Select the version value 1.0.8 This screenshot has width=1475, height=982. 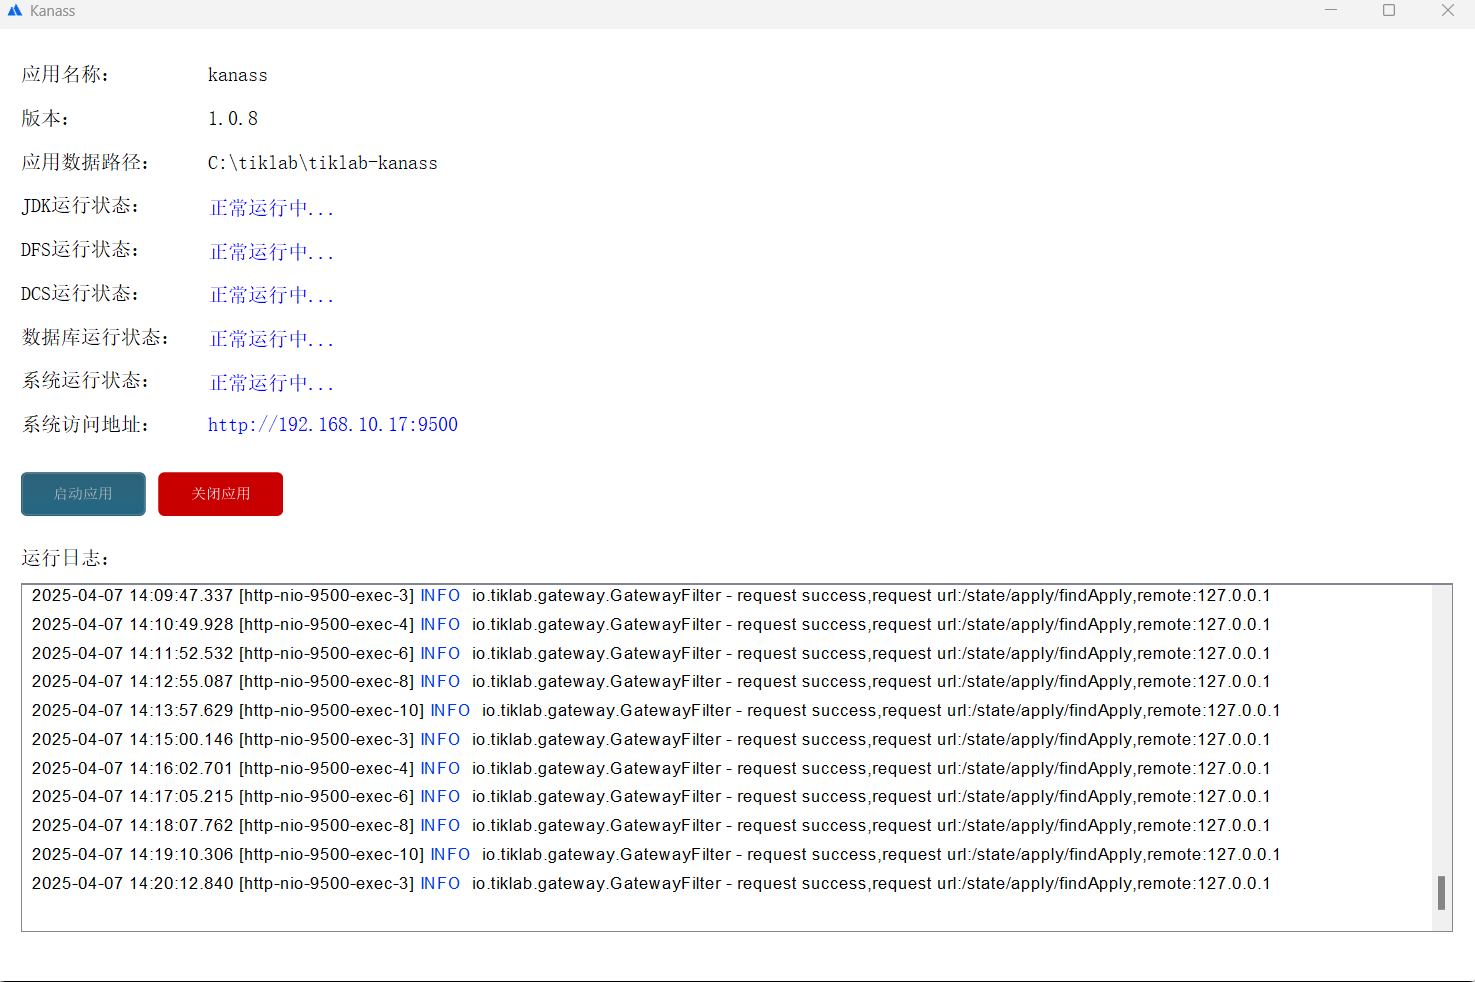point(233,119)
